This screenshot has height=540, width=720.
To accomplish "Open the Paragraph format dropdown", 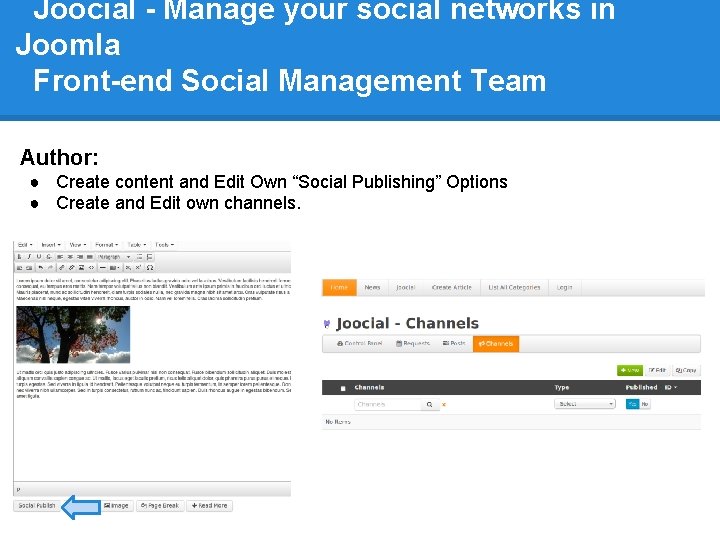I will (x=114, y=257).
